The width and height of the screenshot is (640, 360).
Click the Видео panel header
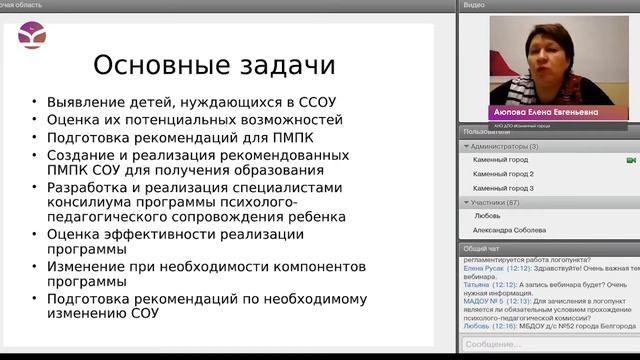point(549,5)
